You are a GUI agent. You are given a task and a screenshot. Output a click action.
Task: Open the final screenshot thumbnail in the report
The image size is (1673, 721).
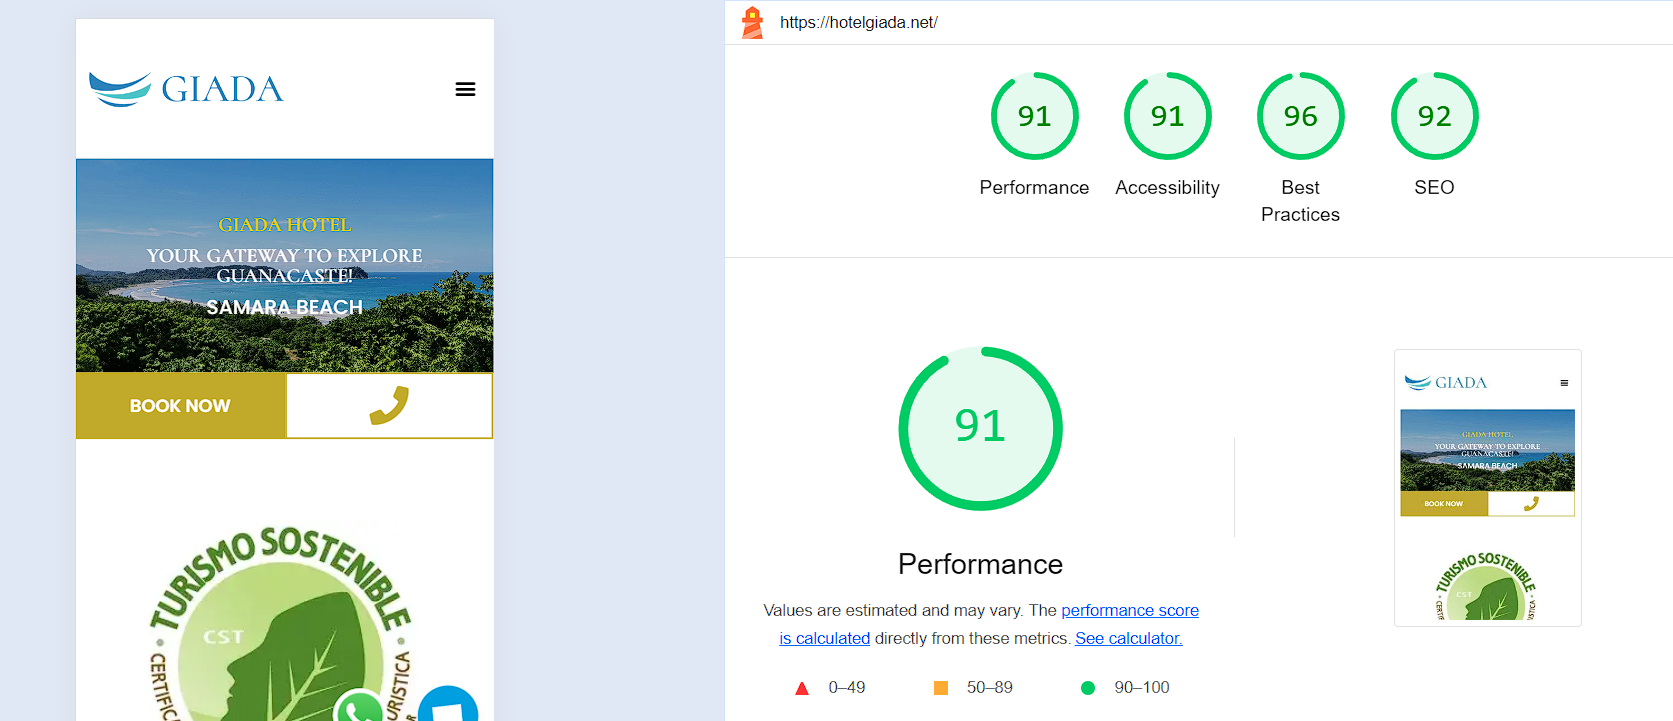point(1488,488)
